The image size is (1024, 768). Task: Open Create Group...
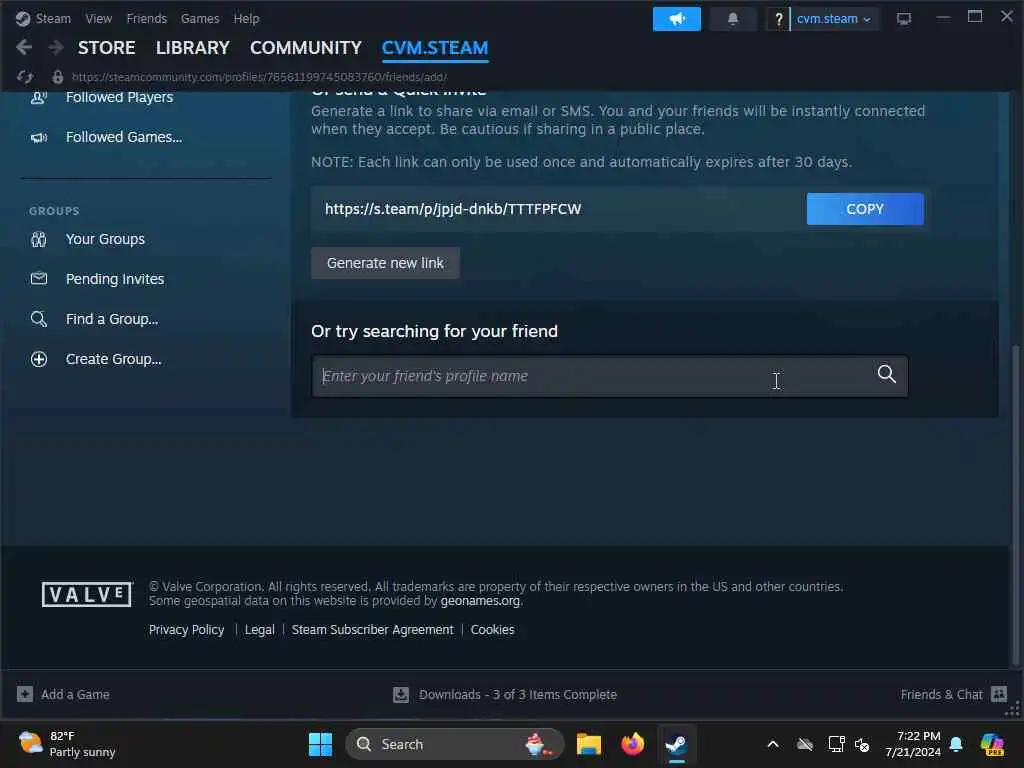(114, 359)
